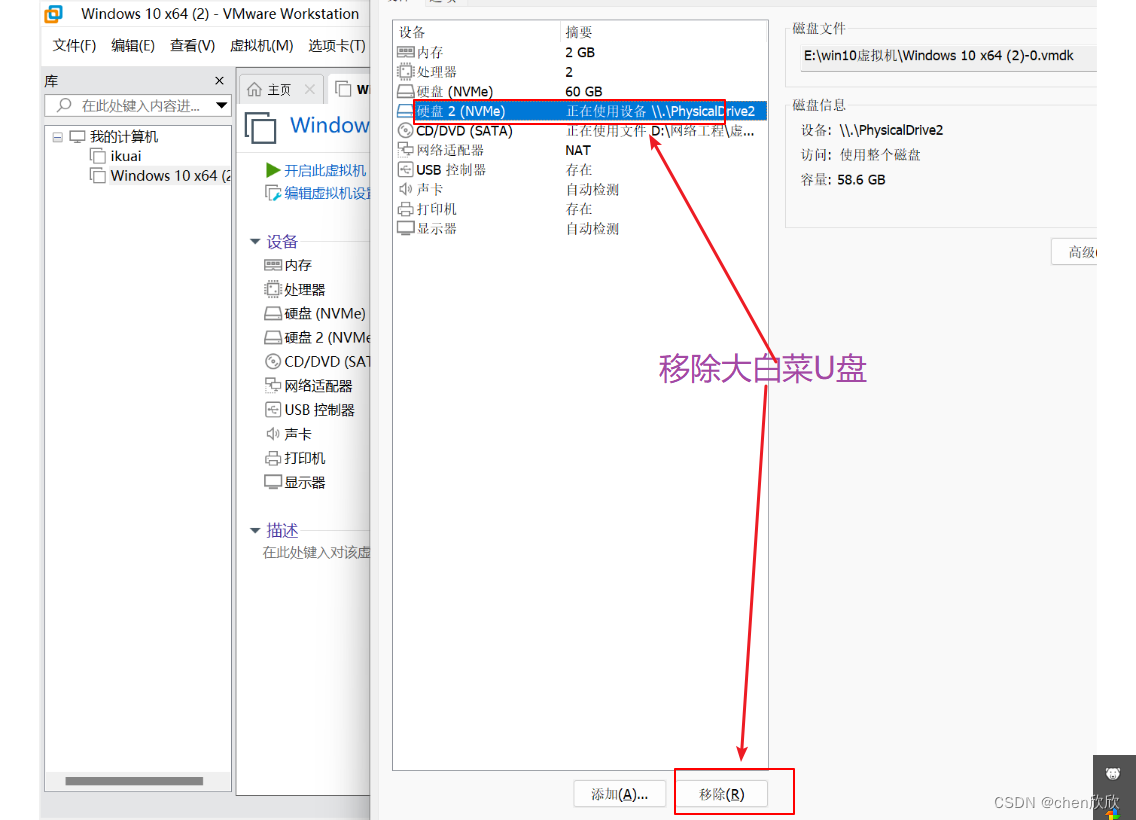Collapse the 我的计算机 tree node
1136x820 pixels.
(57, 137)
